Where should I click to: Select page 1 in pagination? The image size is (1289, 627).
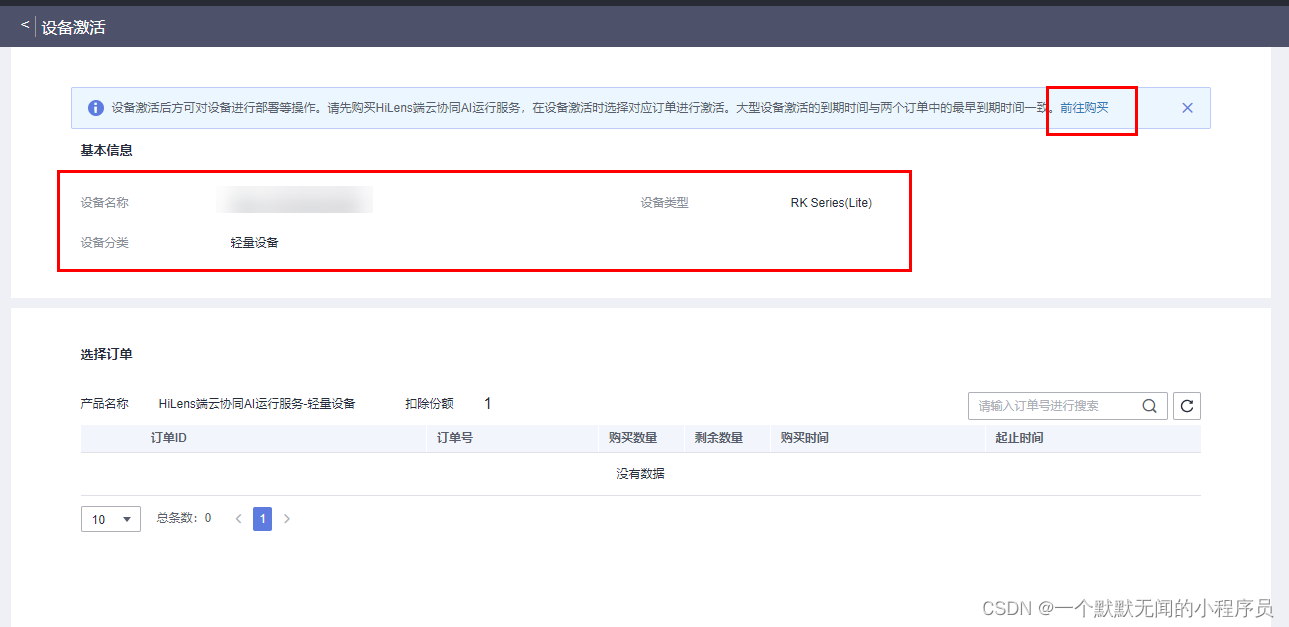[x=262, y=518]
